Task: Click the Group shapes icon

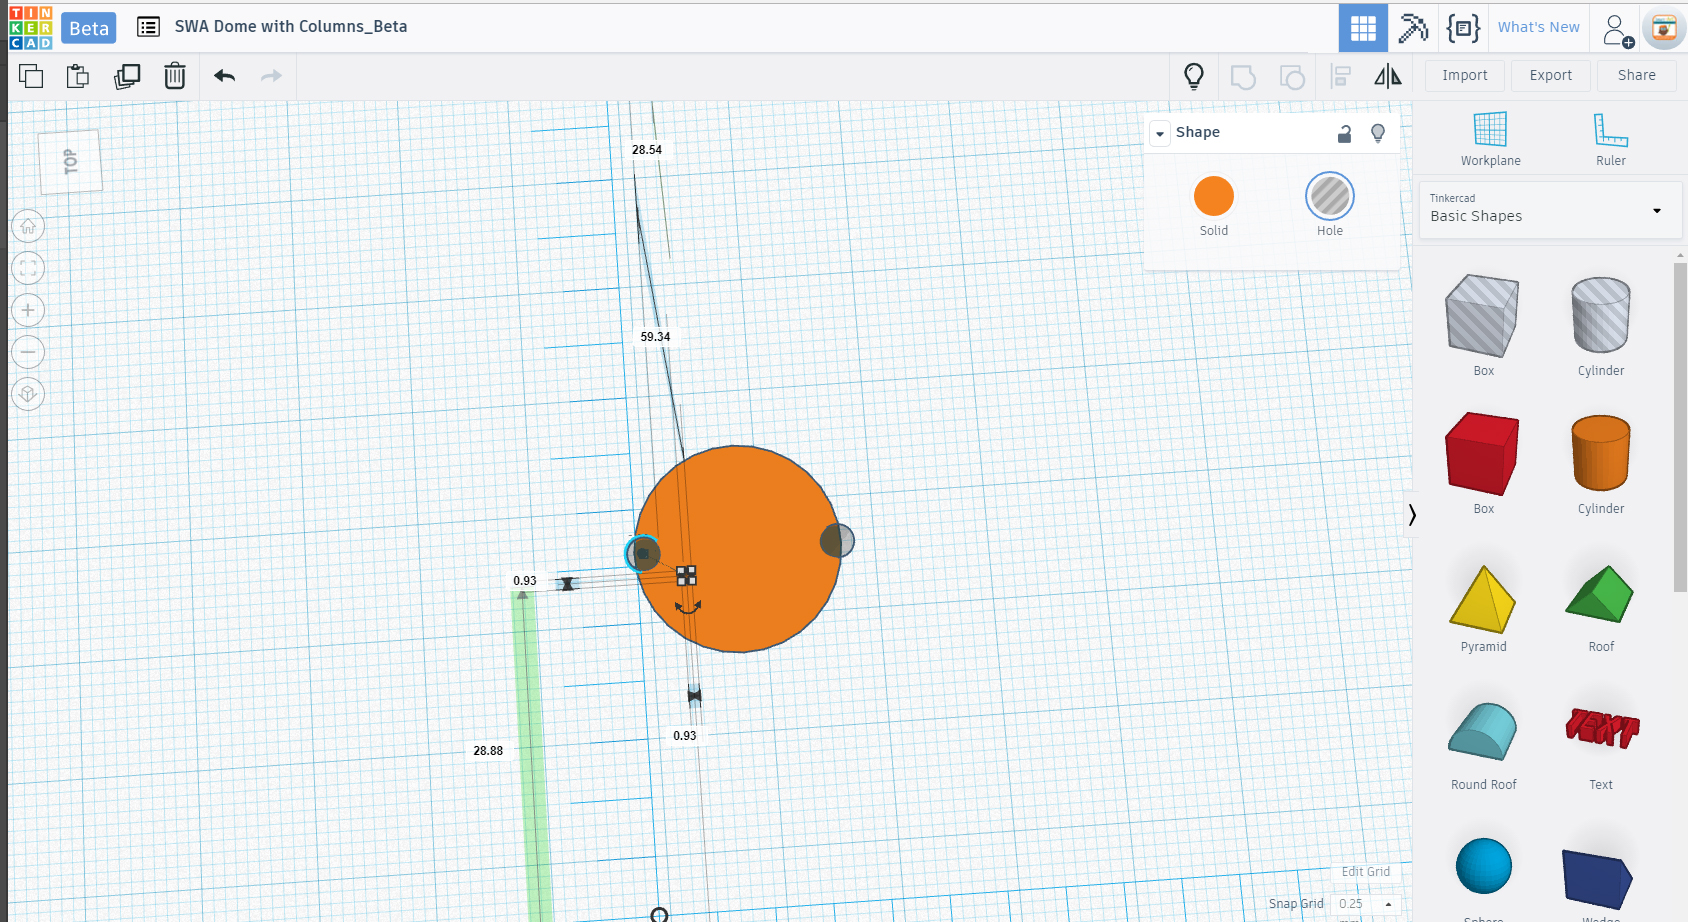Action: click(1243, 77)
